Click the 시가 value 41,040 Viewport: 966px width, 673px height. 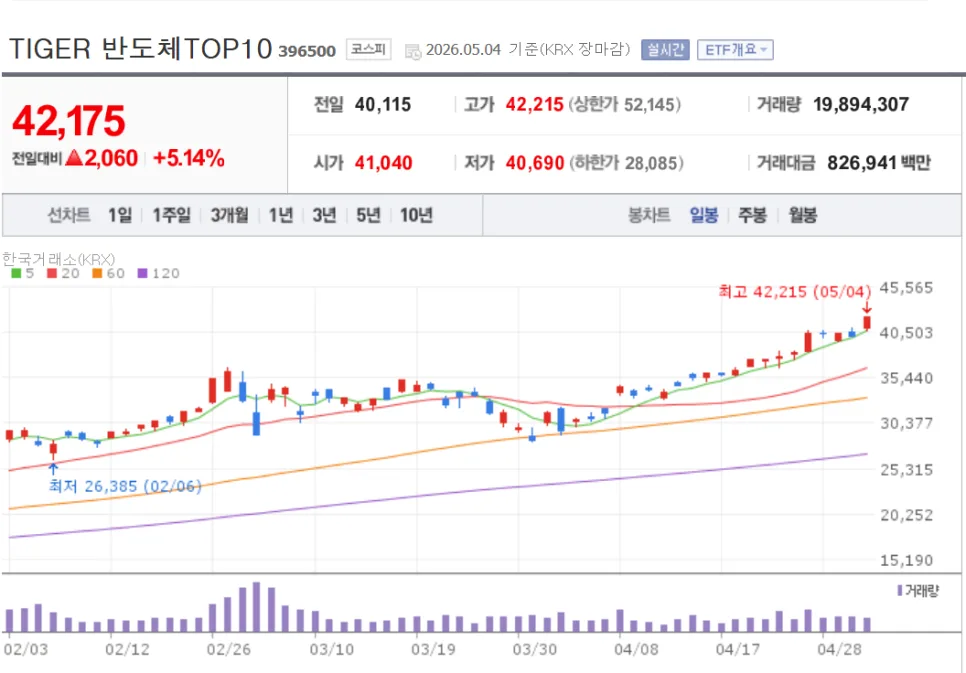tap(383, 163)
